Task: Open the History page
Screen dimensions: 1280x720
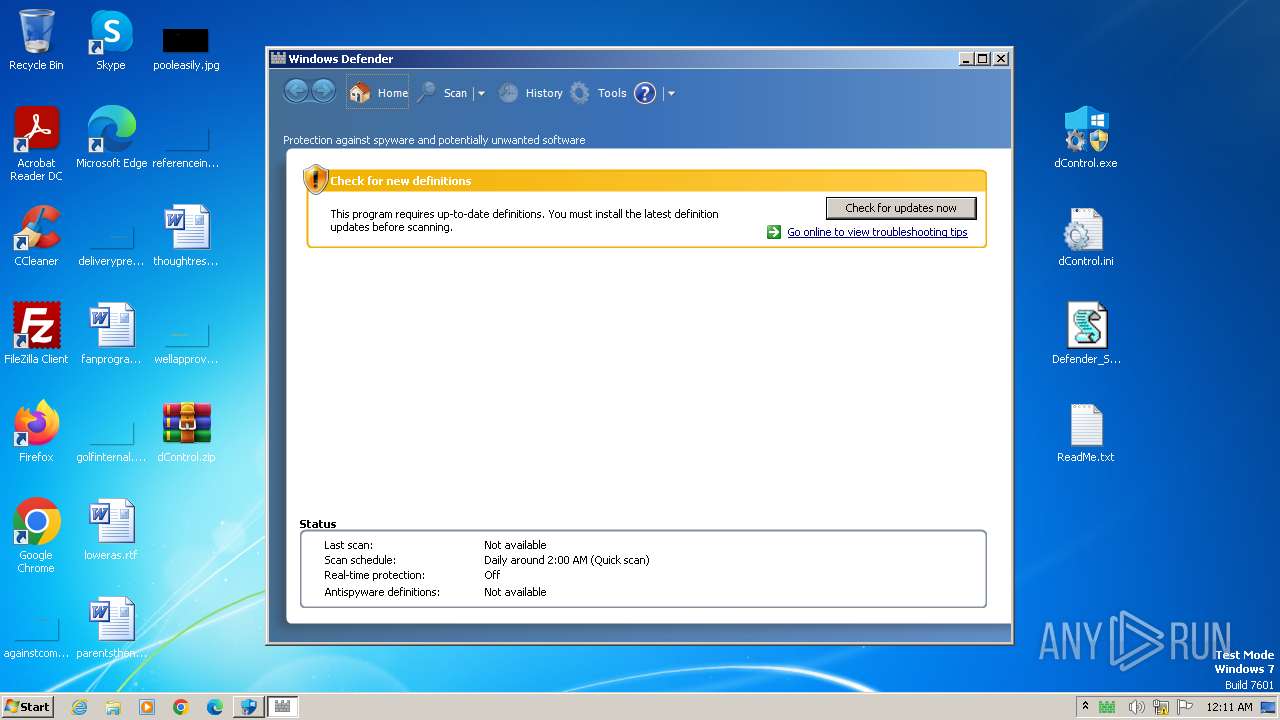Action: pos(531,93)
